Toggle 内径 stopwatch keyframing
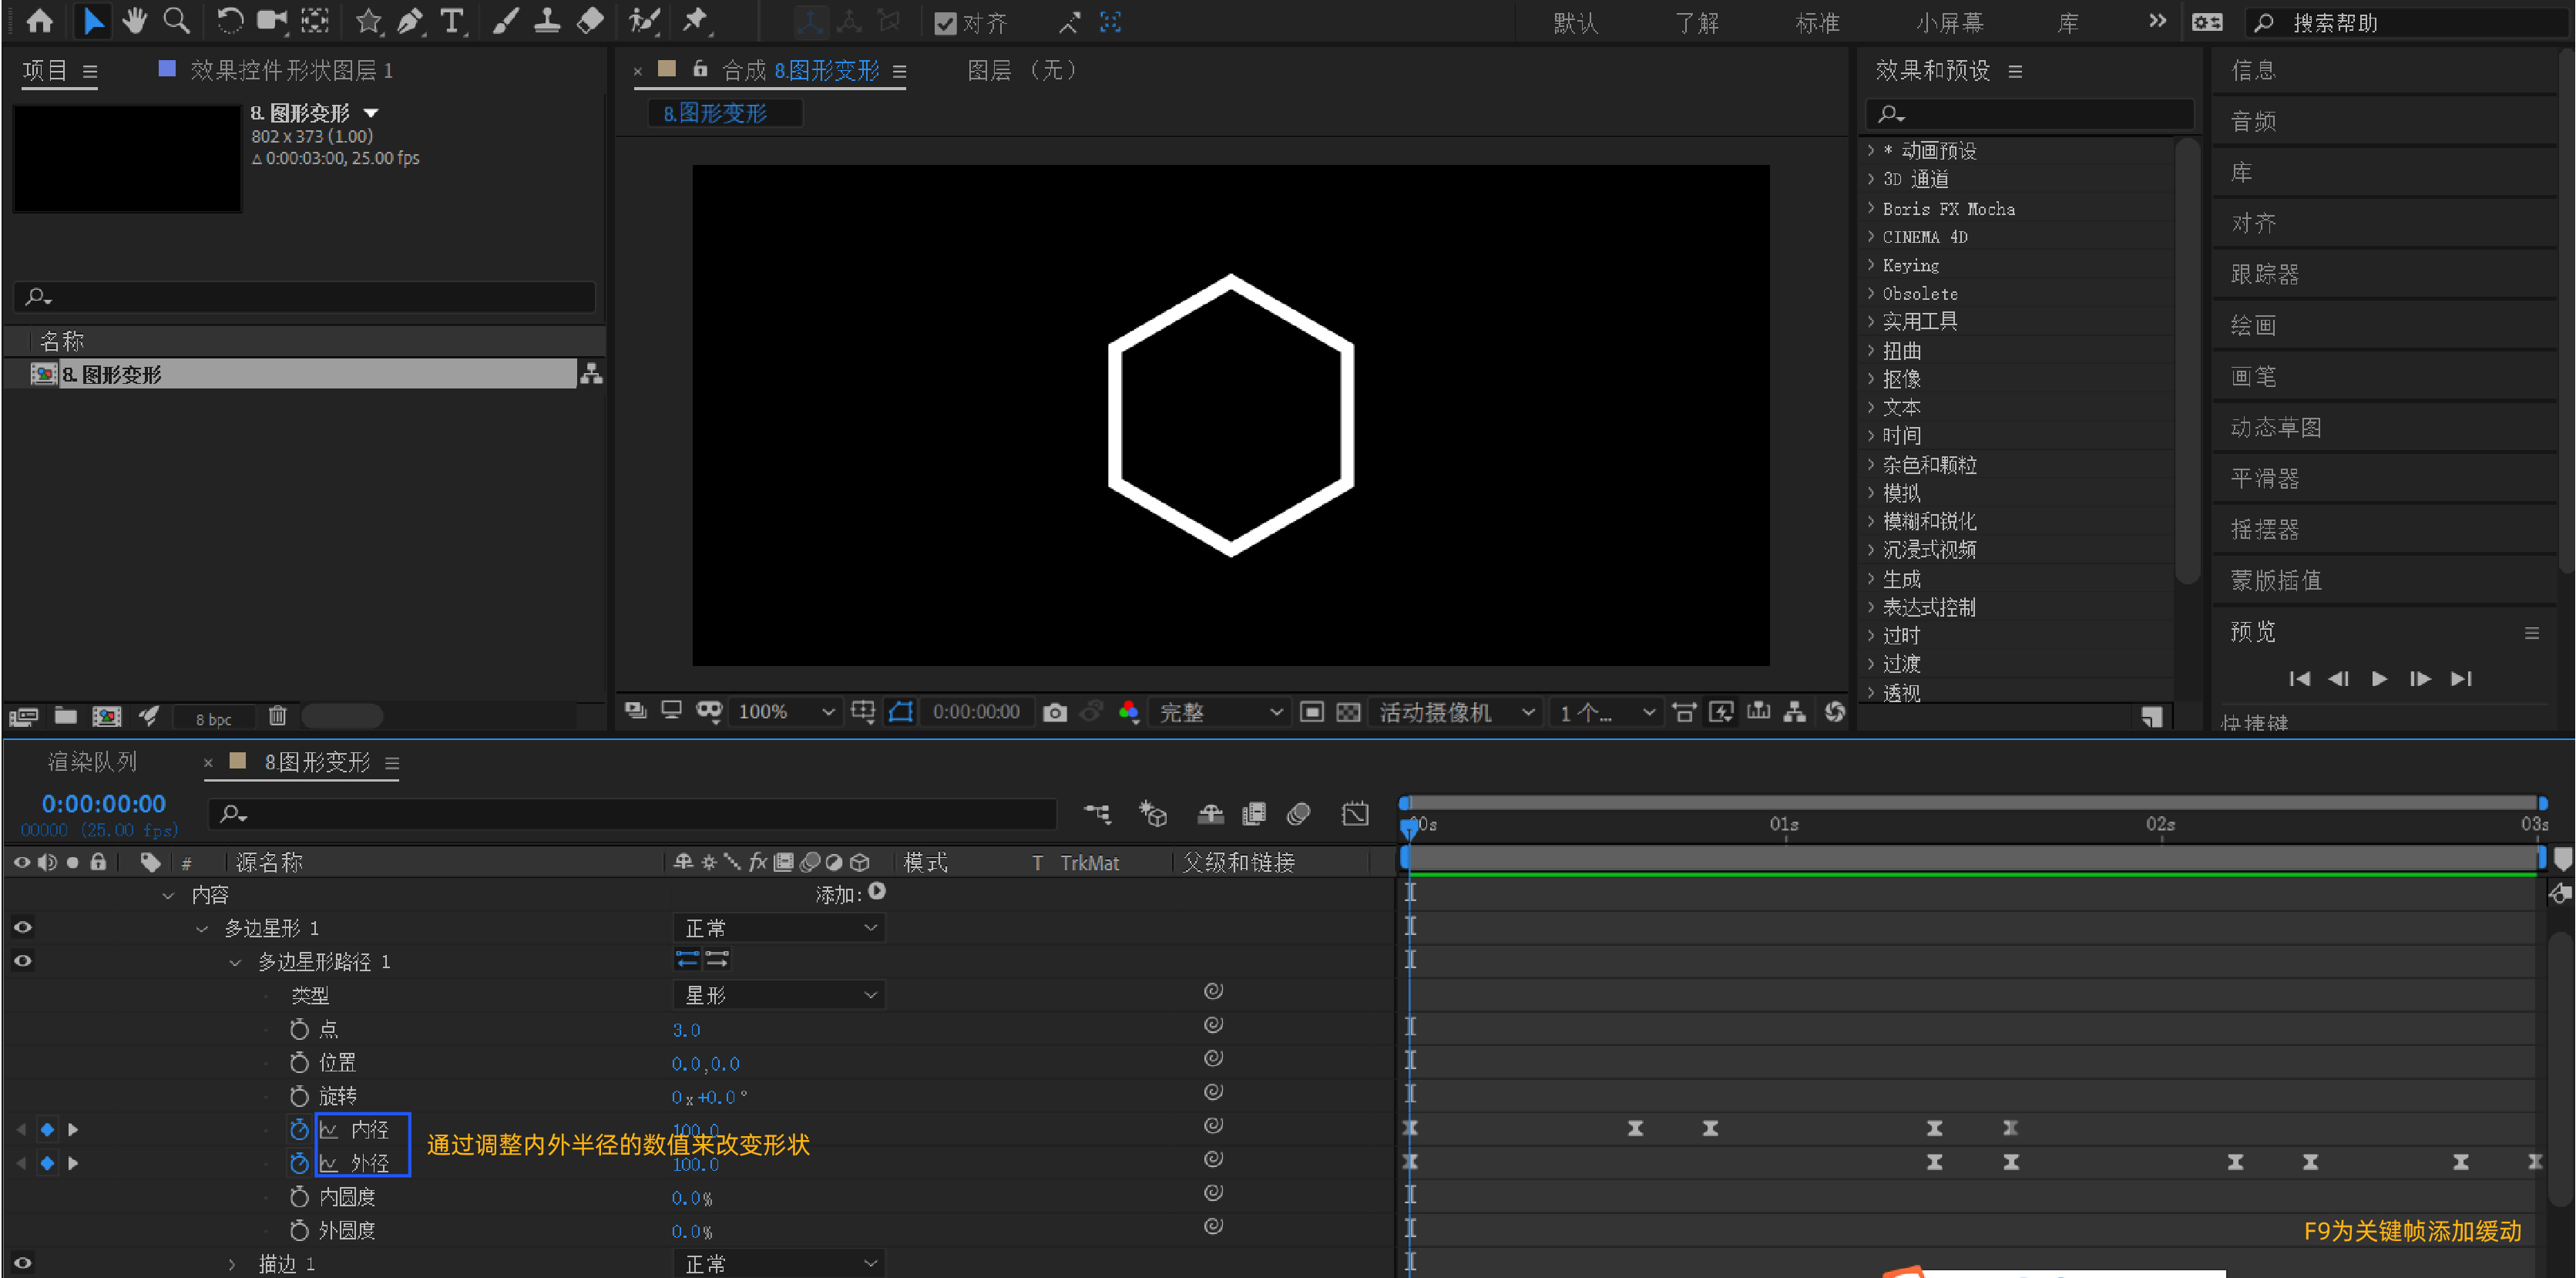This screenshot has height=1278, width=2576. [299, 1129]
